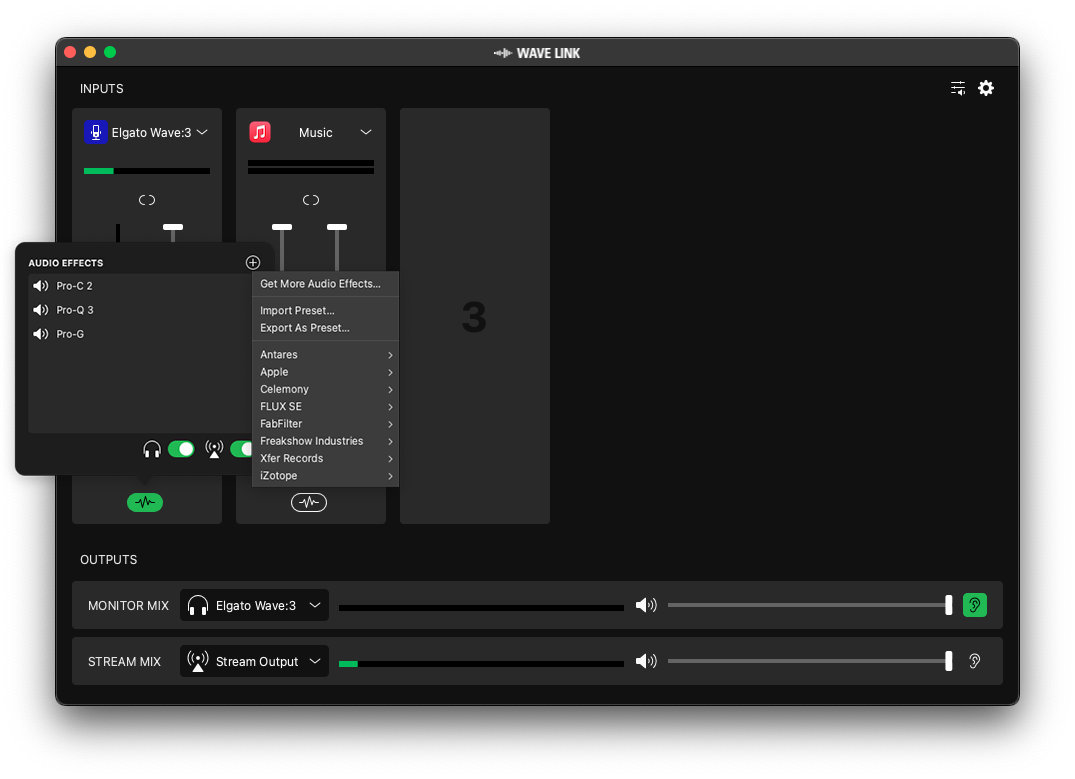Select Get More Audio Effects...

326,284
